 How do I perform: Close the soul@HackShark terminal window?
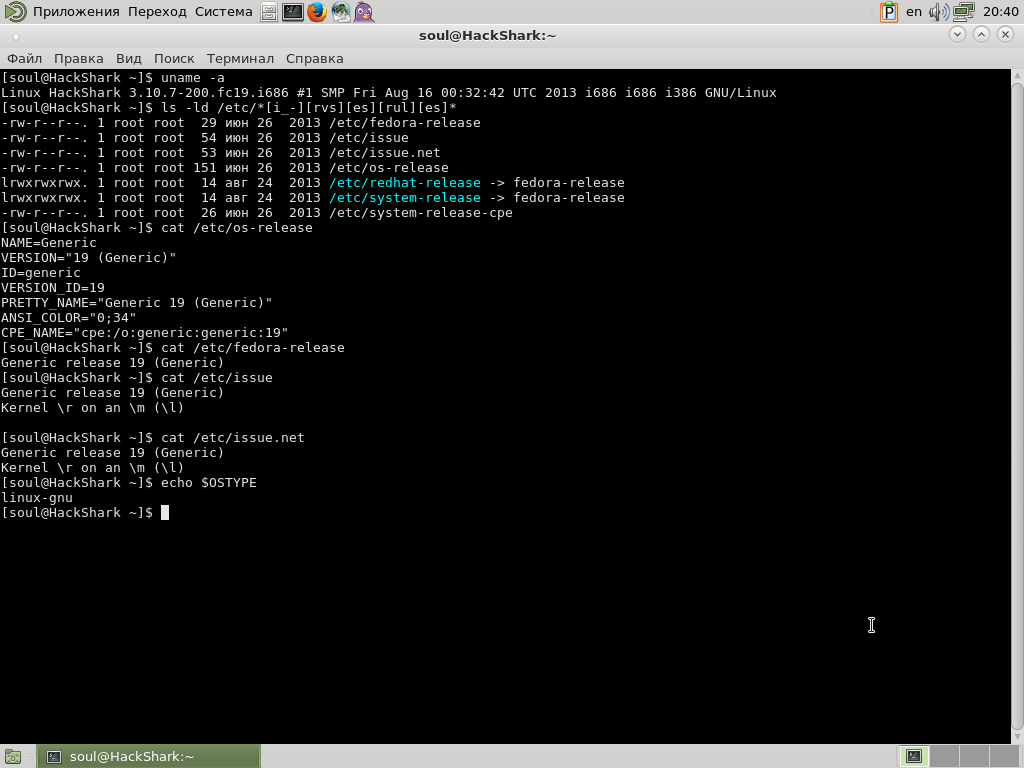[1006, 35]
